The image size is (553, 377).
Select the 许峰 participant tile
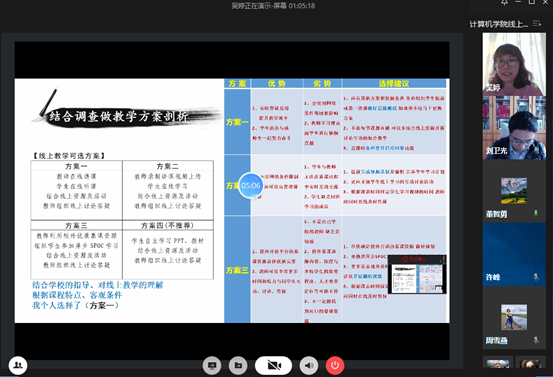pyautogui.click(x=514, y=254)
